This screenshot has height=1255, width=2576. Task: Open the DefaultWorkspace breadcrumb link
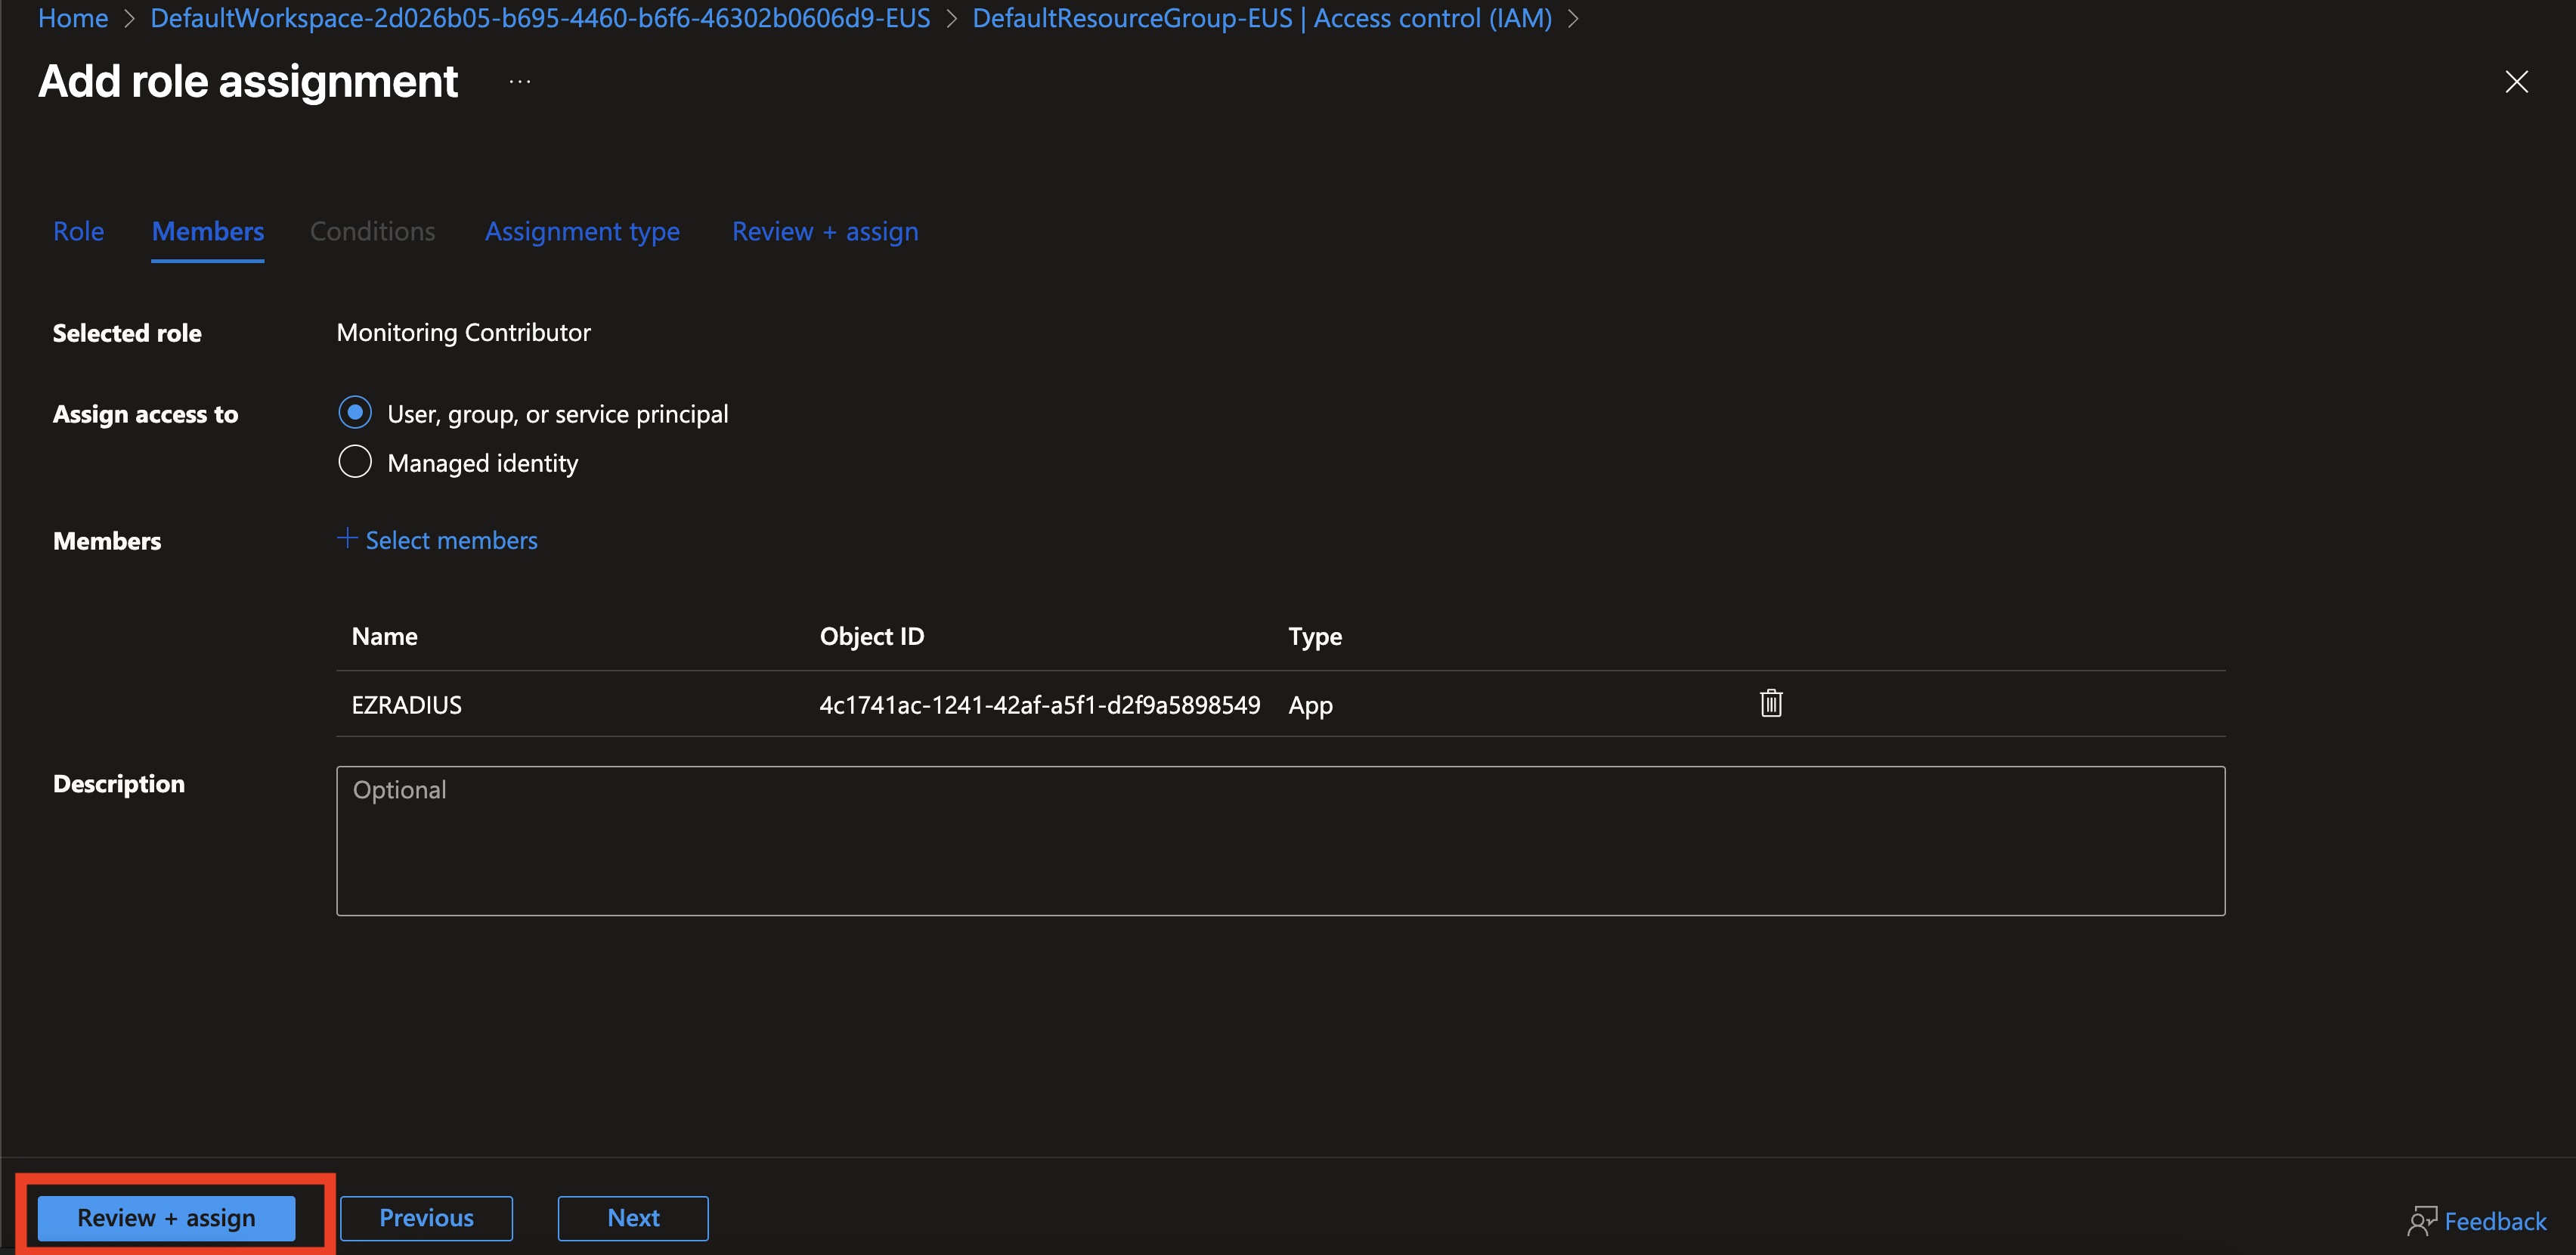540,18
